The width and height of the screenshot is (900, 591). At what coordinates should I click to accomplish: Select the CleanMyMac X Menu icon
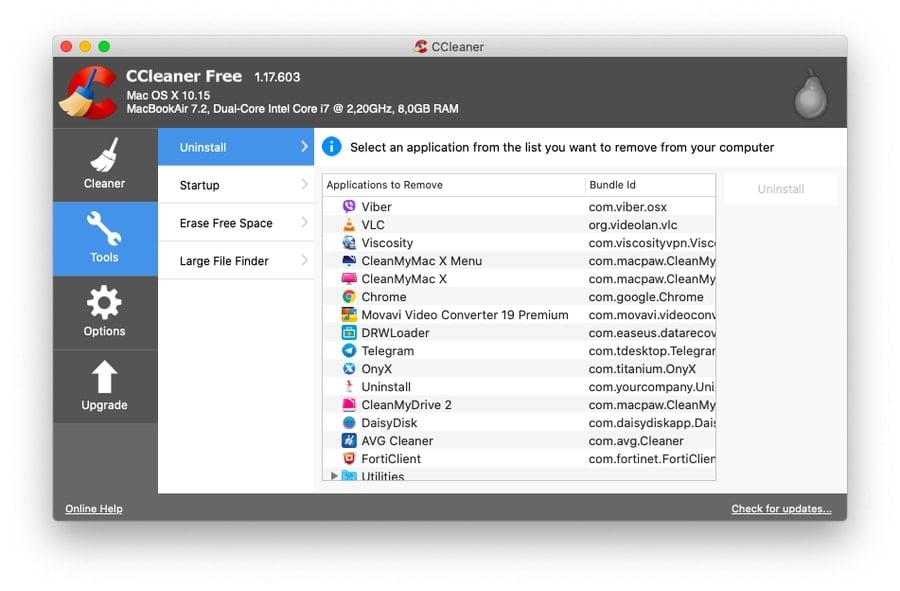coord(348,260)
